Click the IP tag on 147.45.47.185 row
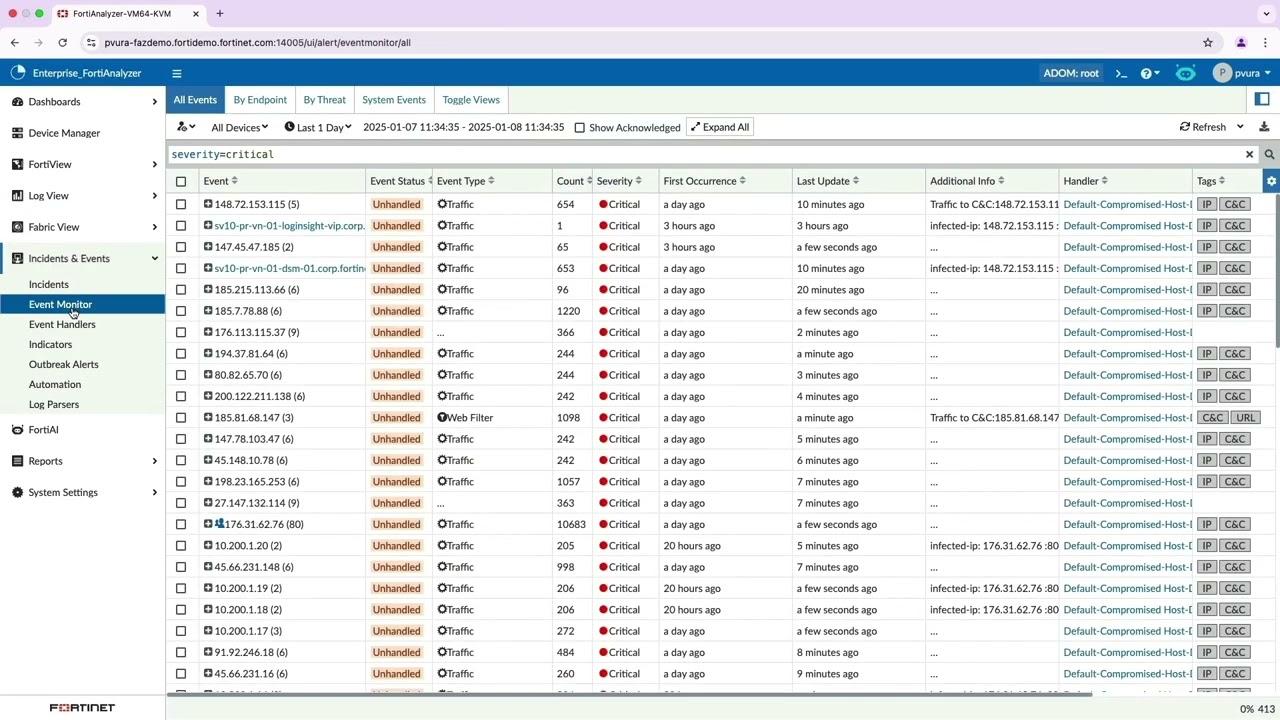The image size is (1280, 720). [x=1207, y=247]
